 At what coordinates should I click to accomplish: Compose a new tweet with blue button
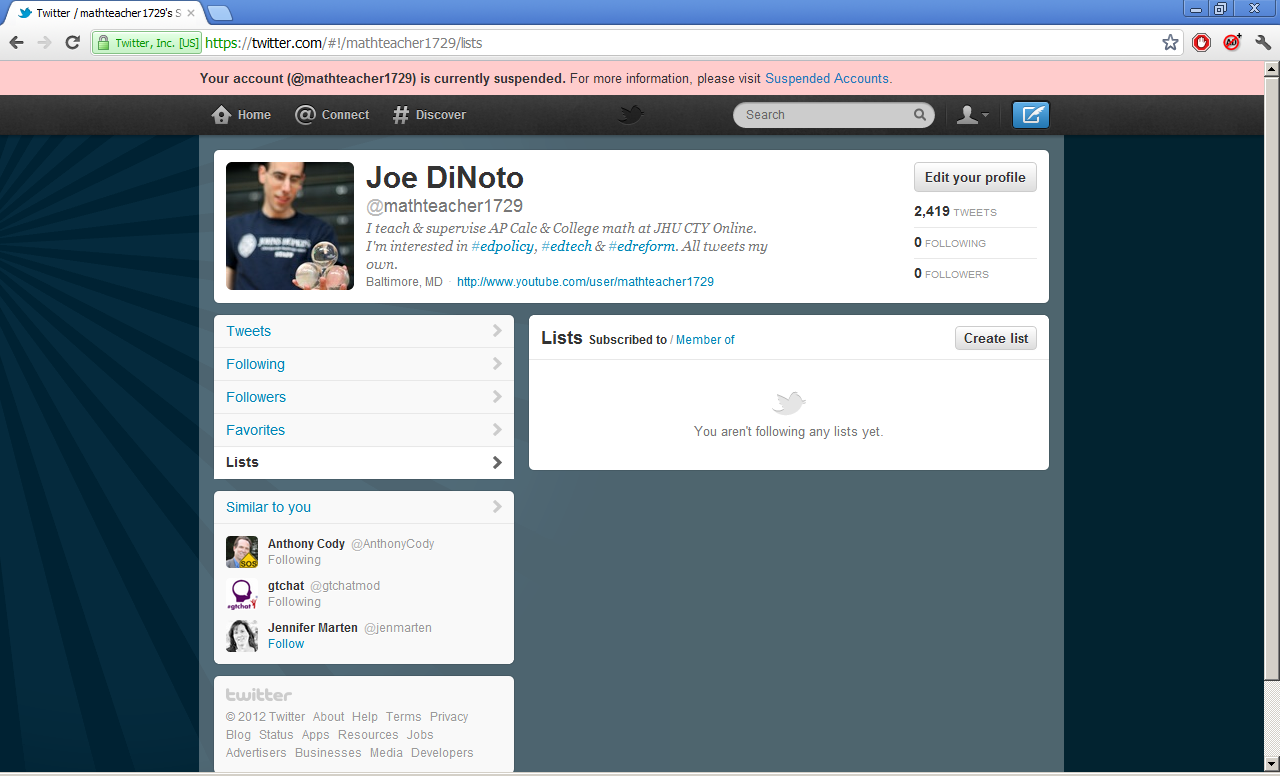pos(1031,115)
